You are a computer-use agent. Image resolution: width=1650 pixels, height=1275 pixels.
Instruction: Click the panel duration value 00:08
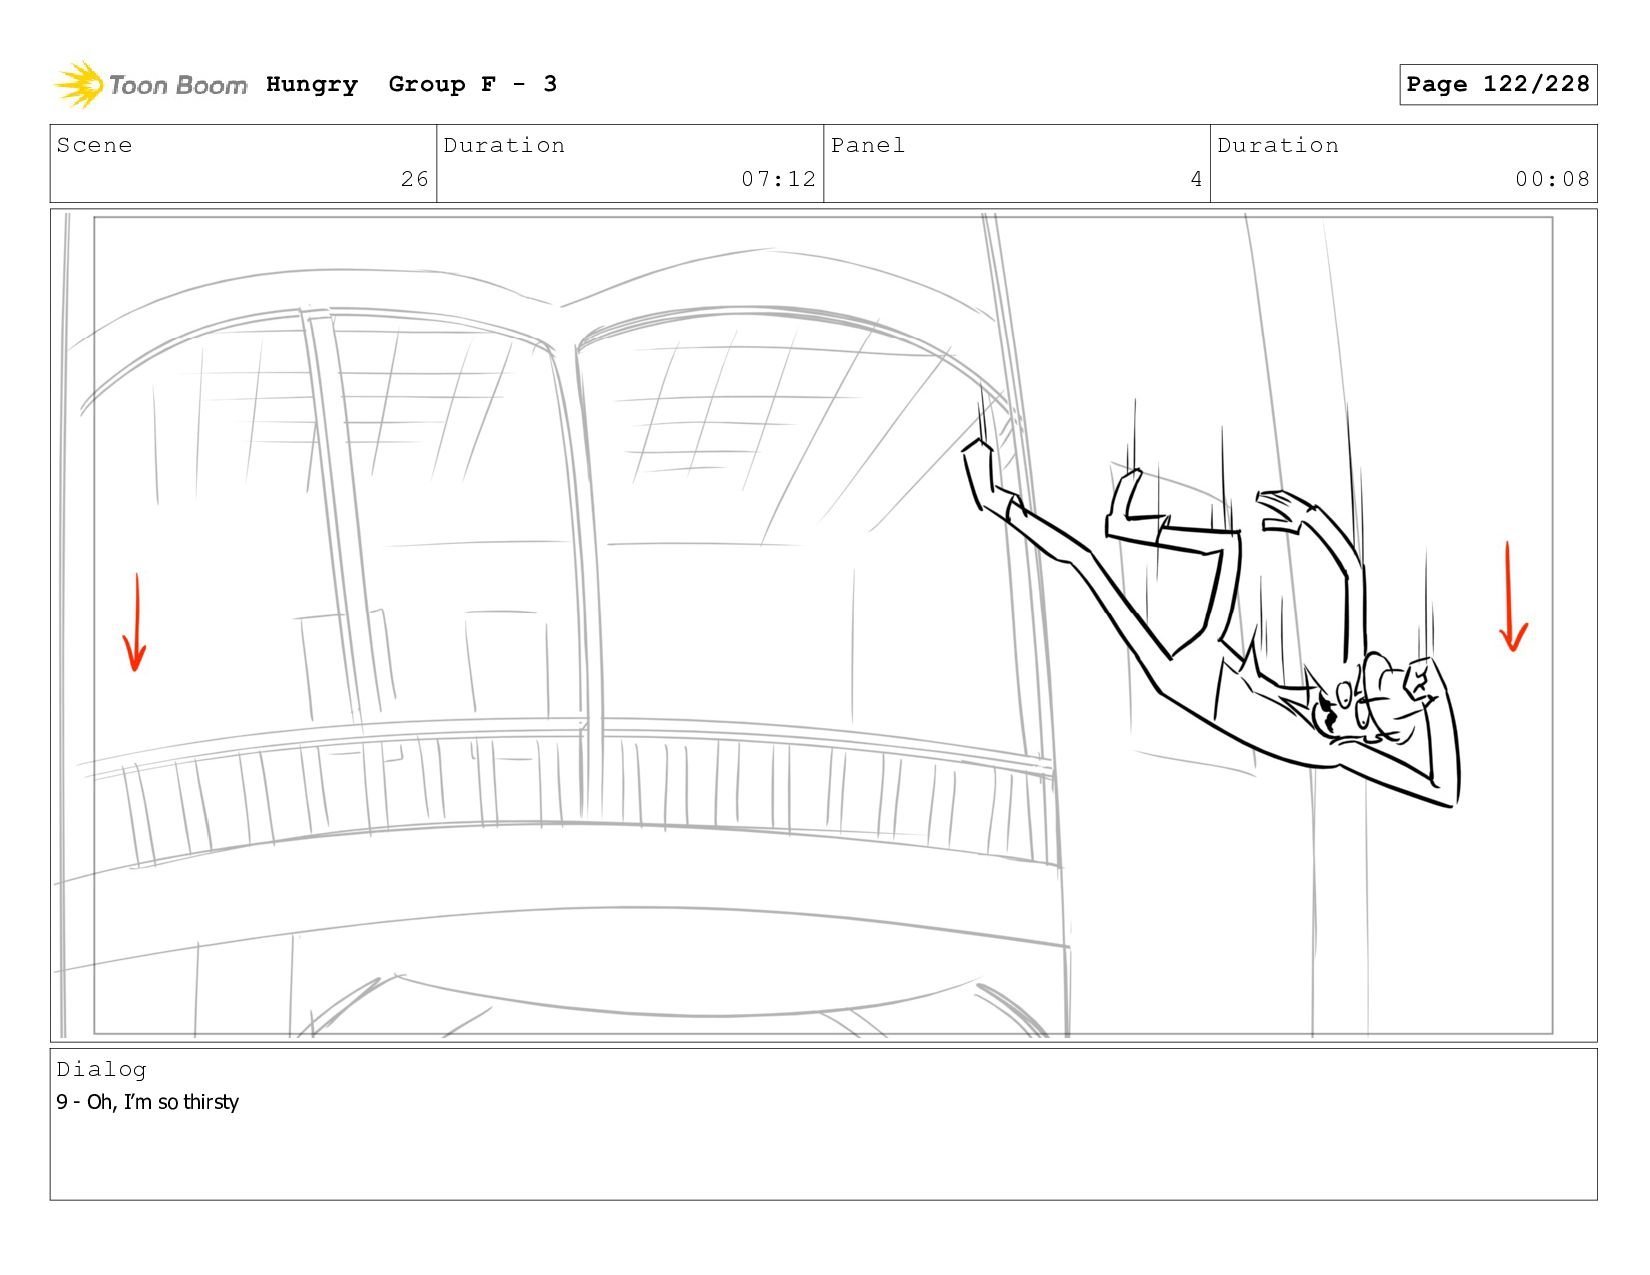click(x=1552, y=179)
